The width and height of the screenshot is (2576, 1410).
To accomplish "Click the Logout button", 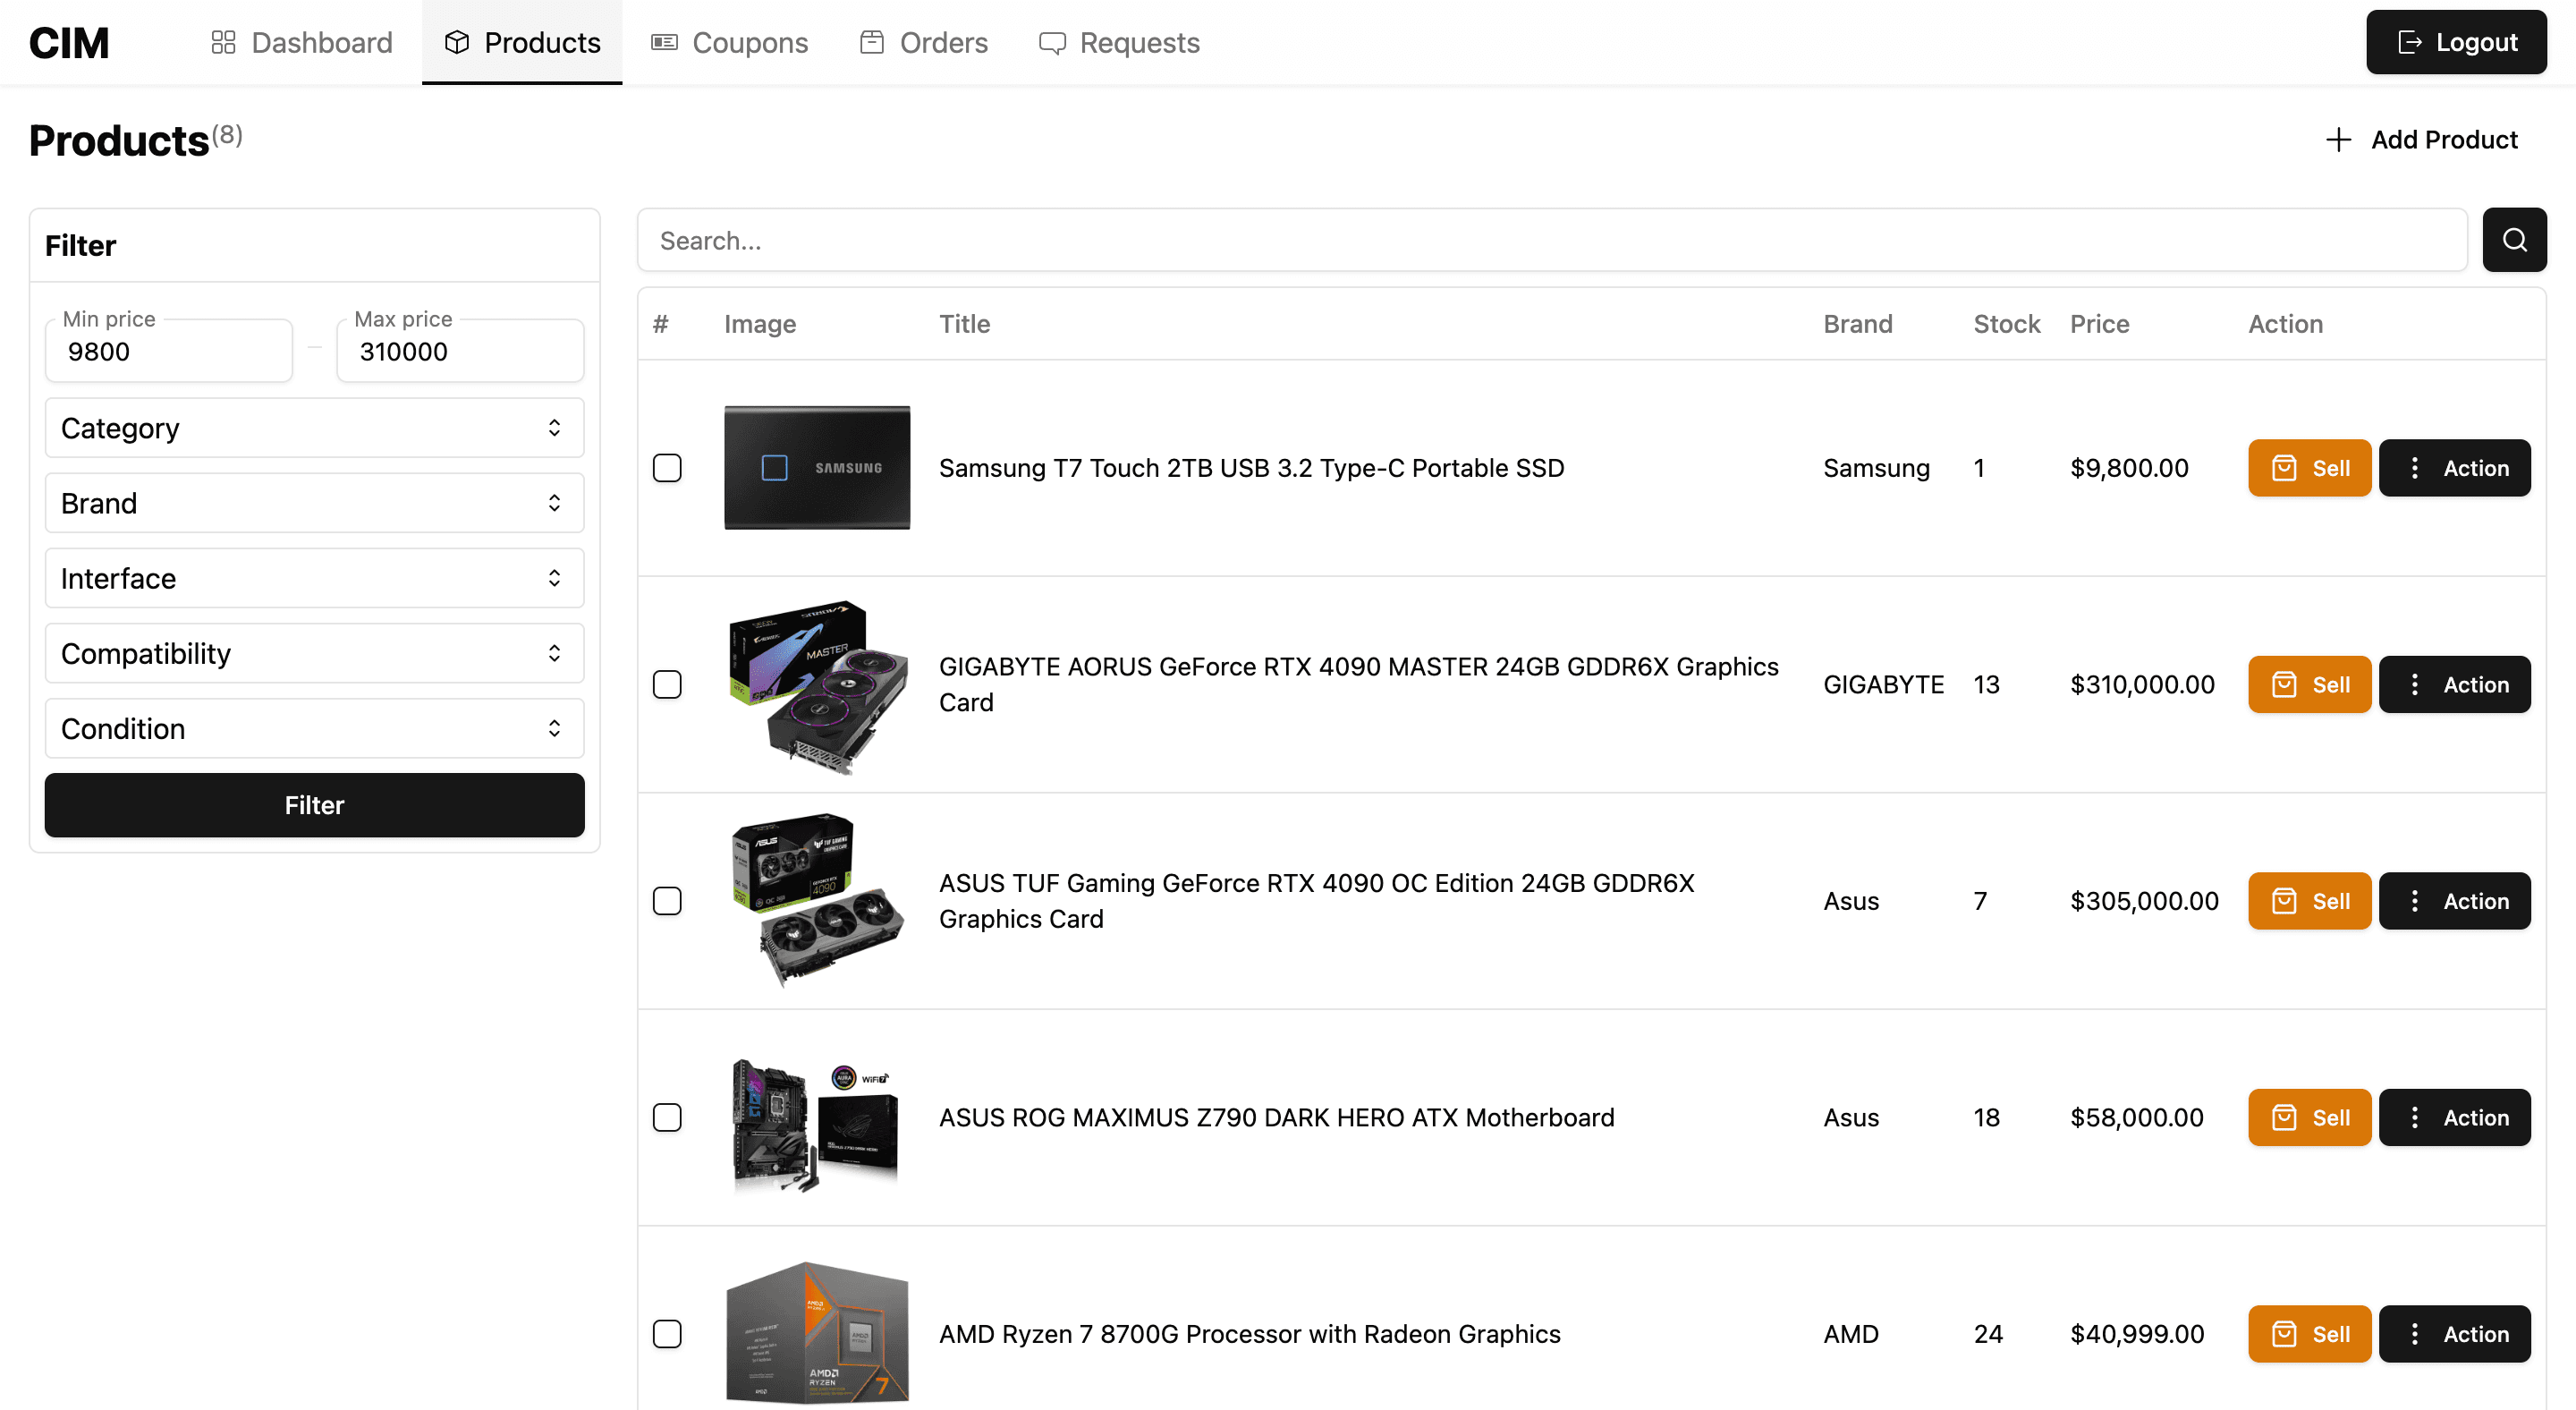I will tap(2456, 42).
